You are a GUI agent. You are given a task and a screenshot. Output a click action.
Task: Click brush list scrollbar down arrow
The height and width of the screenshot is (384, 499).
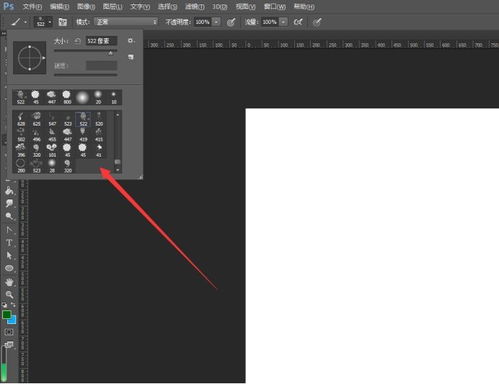[117, 170]
